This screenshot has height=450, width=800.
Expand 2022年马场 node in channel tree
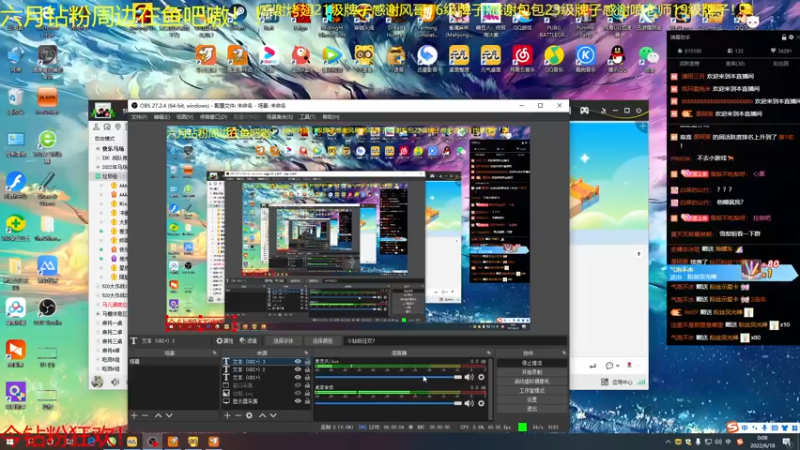coord(98,167)
